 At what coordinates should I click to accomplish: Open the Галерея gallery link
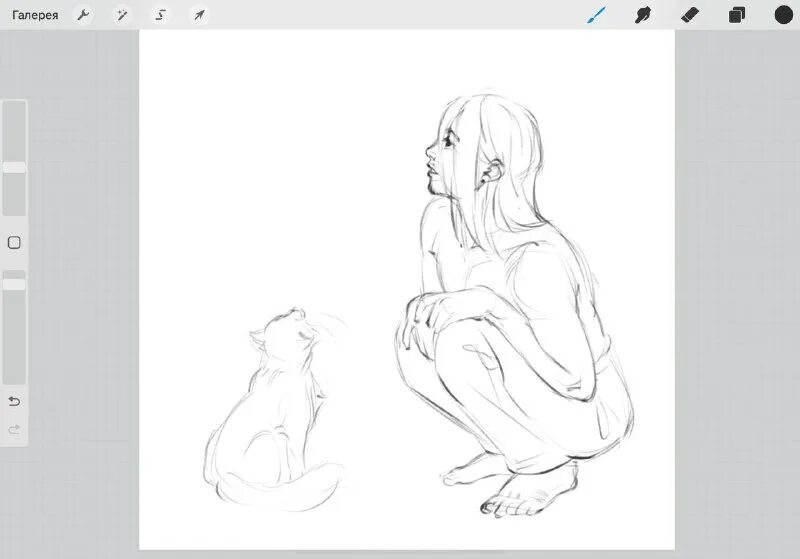coord(35,15)
